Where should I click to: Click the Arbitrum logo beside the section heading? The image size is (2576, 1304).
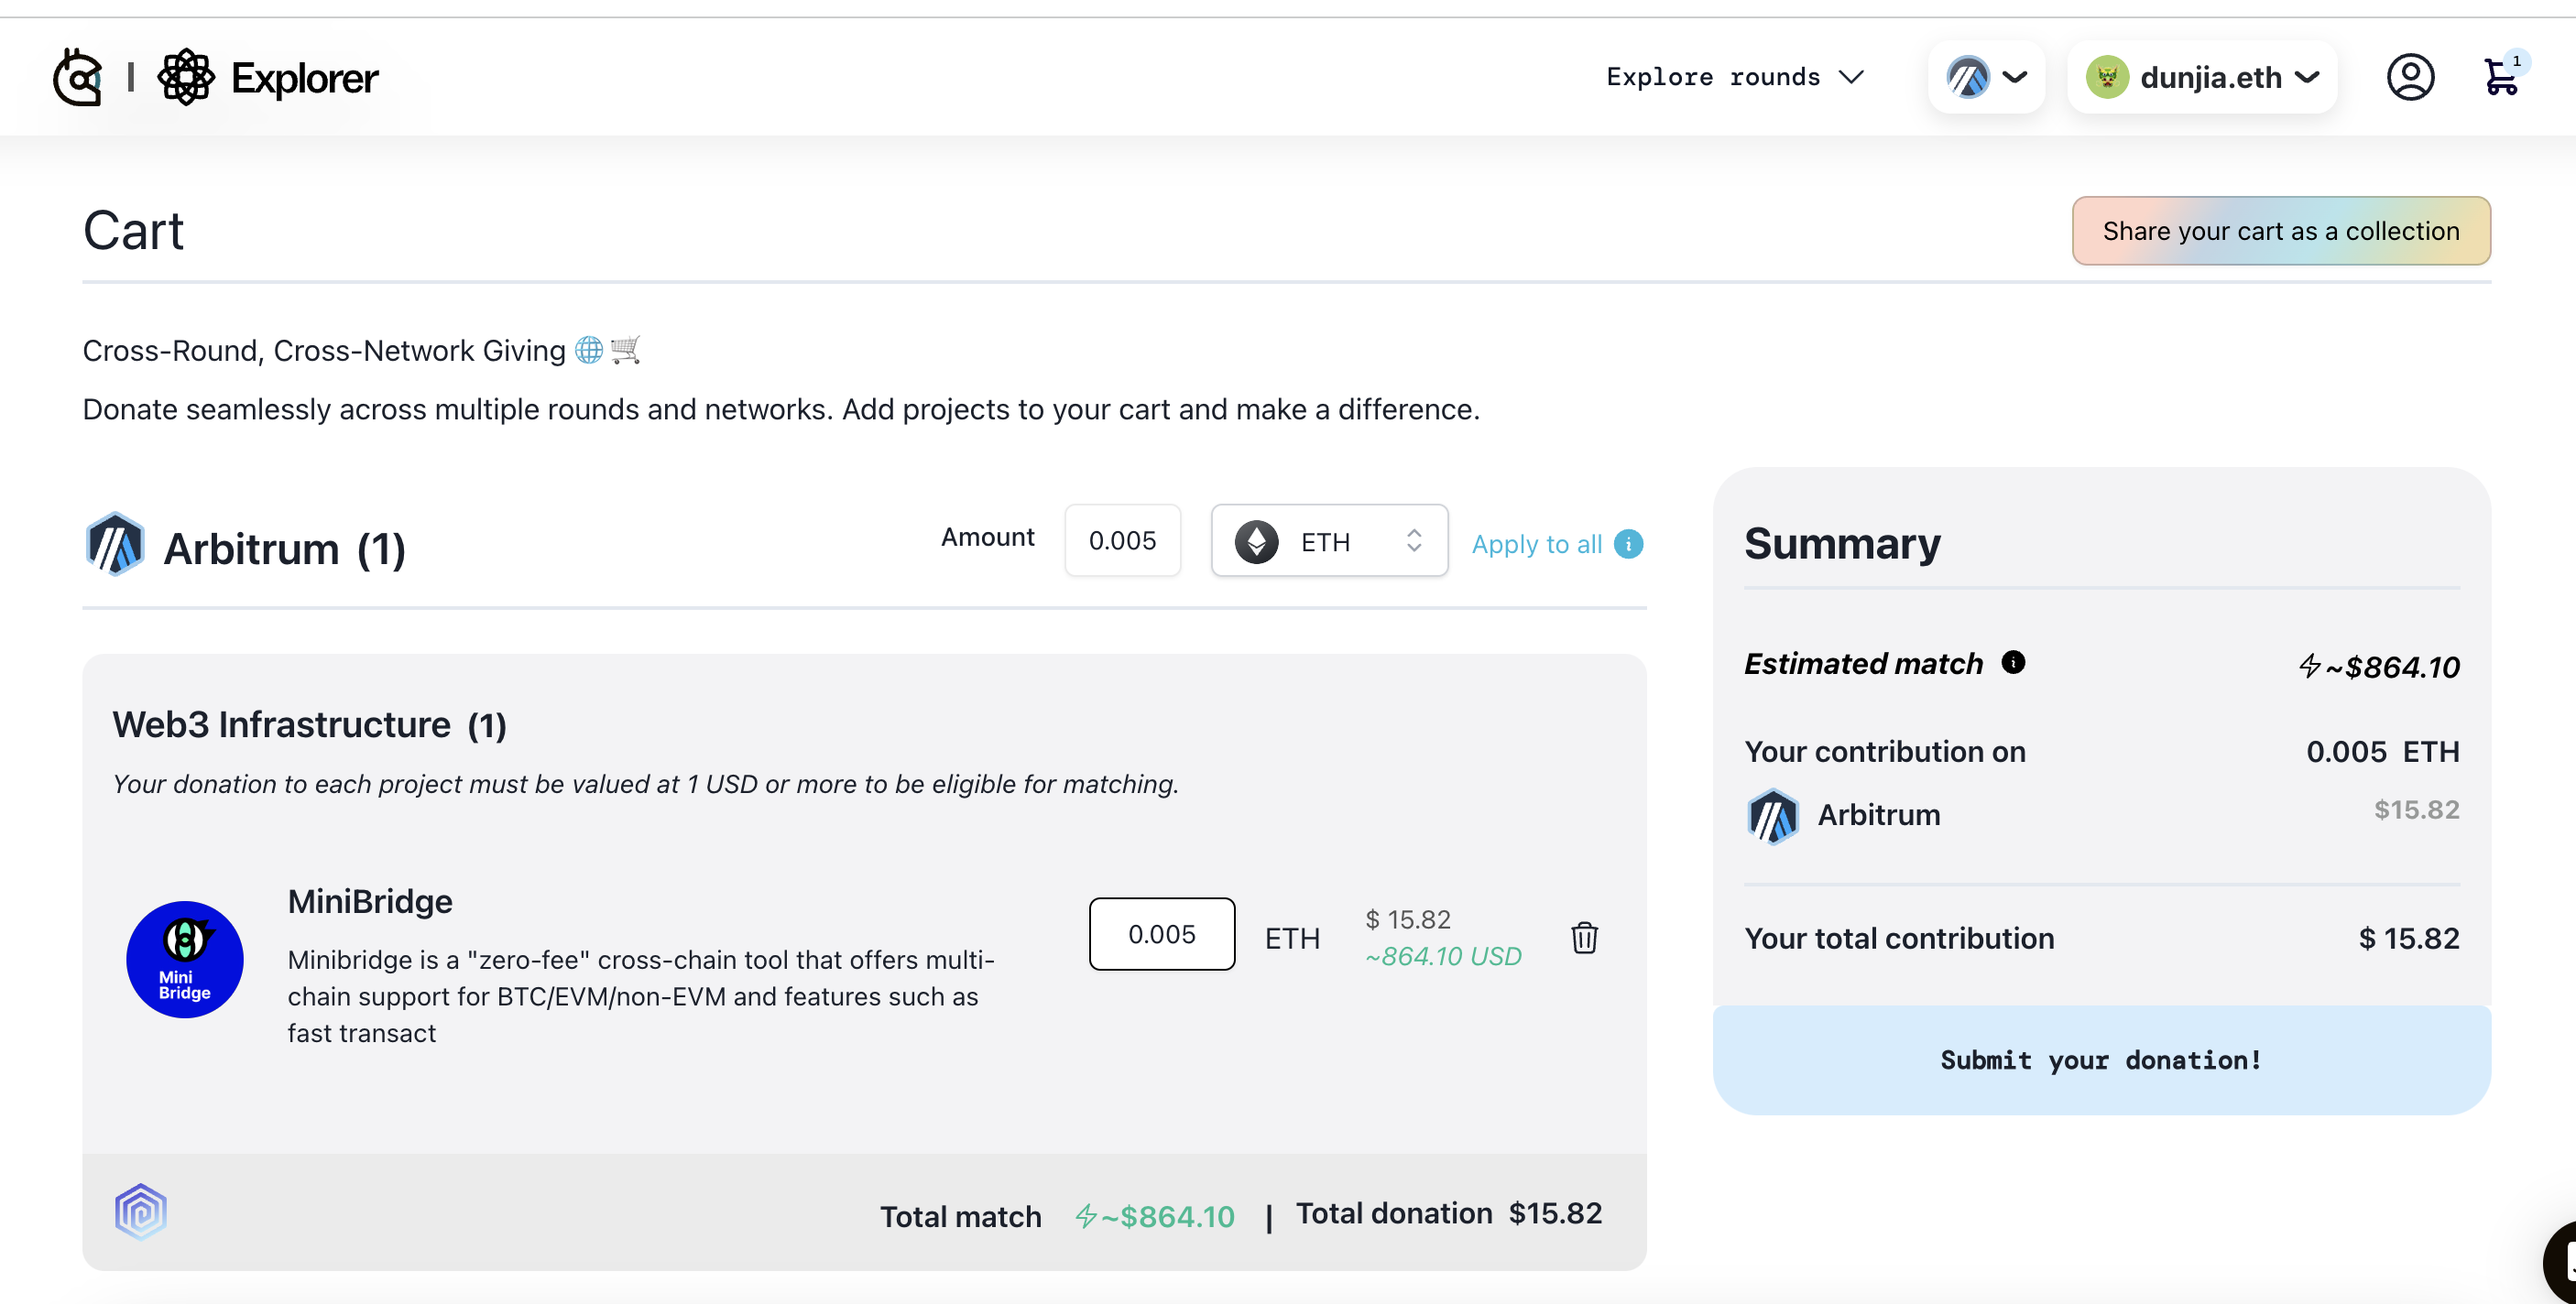pos(115,545)
